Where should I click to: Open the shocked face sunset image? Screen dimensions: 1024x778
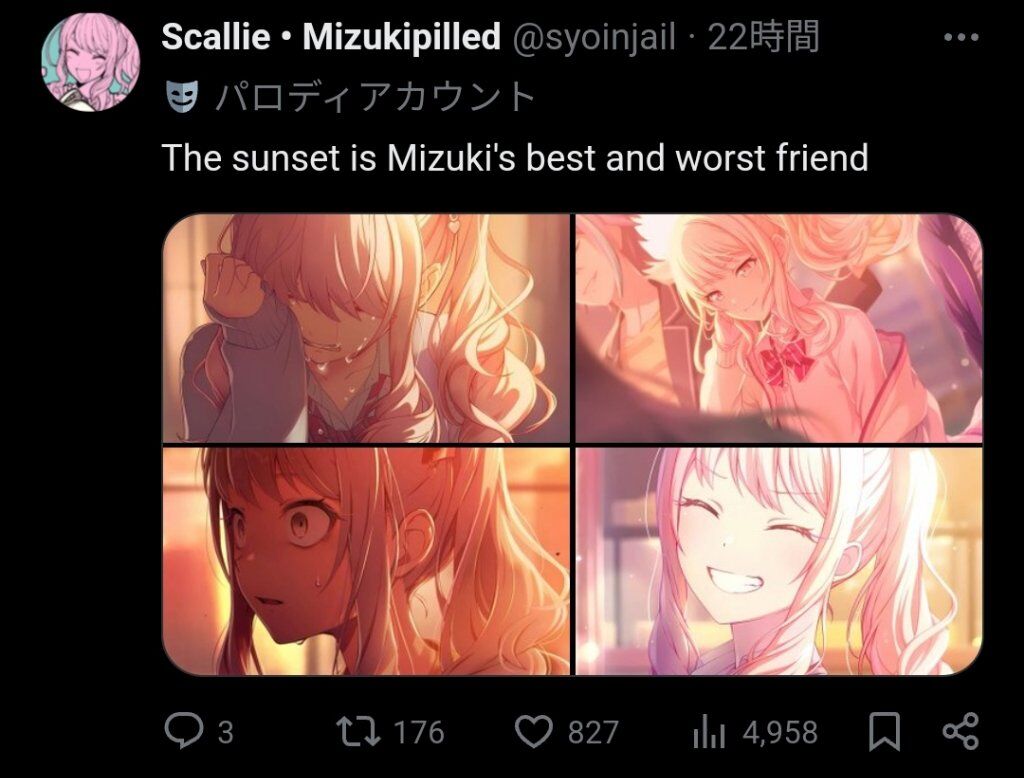[x=366, y=561]
